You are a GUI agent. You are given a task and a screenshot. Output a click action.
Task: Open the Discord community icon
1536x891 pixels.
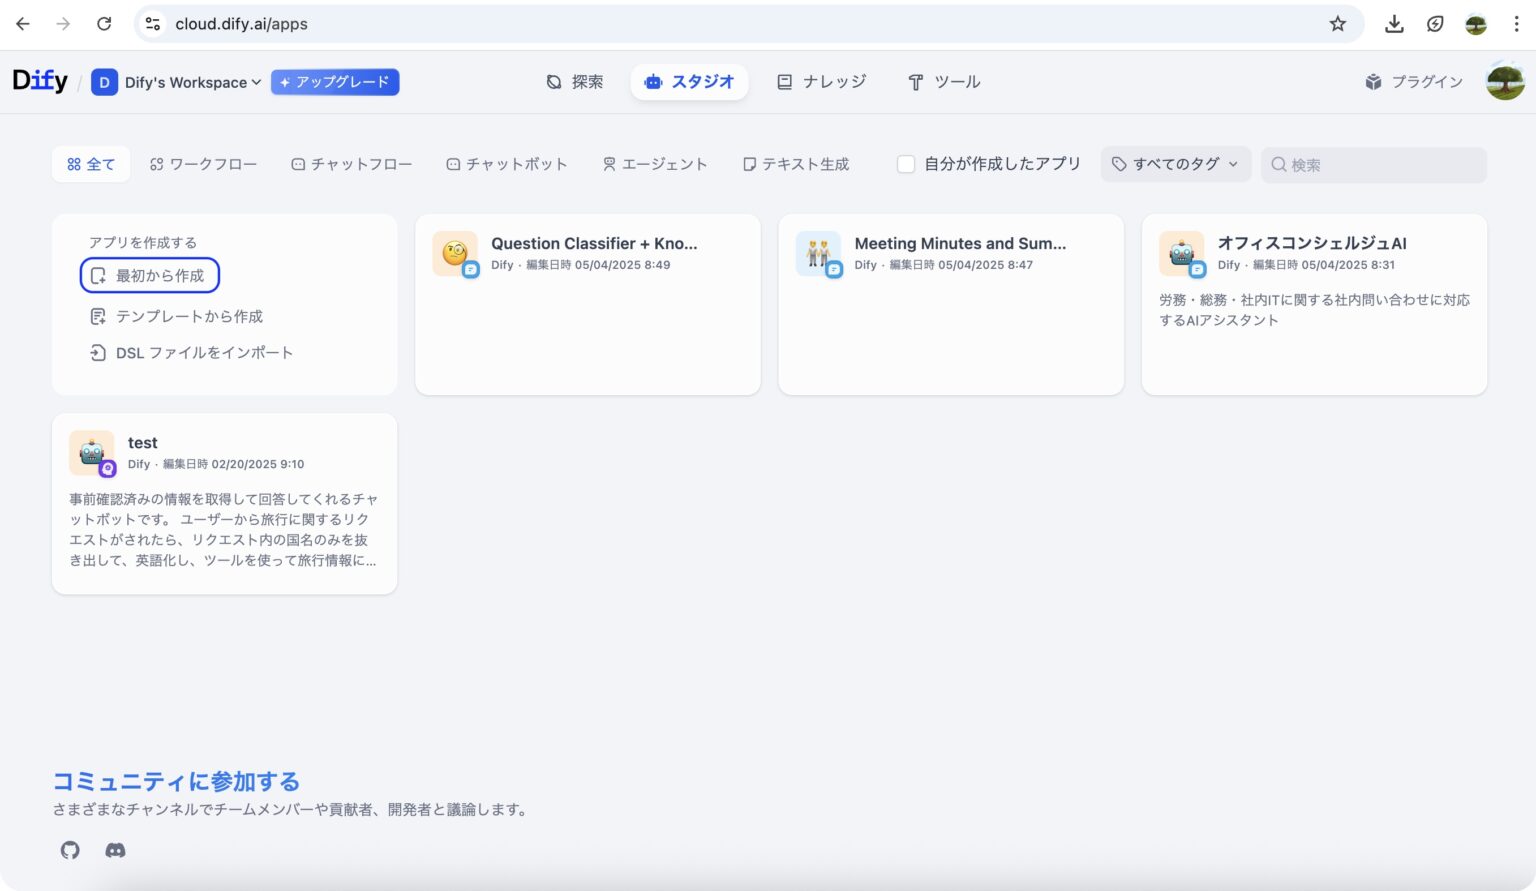(x=115, y=850)
